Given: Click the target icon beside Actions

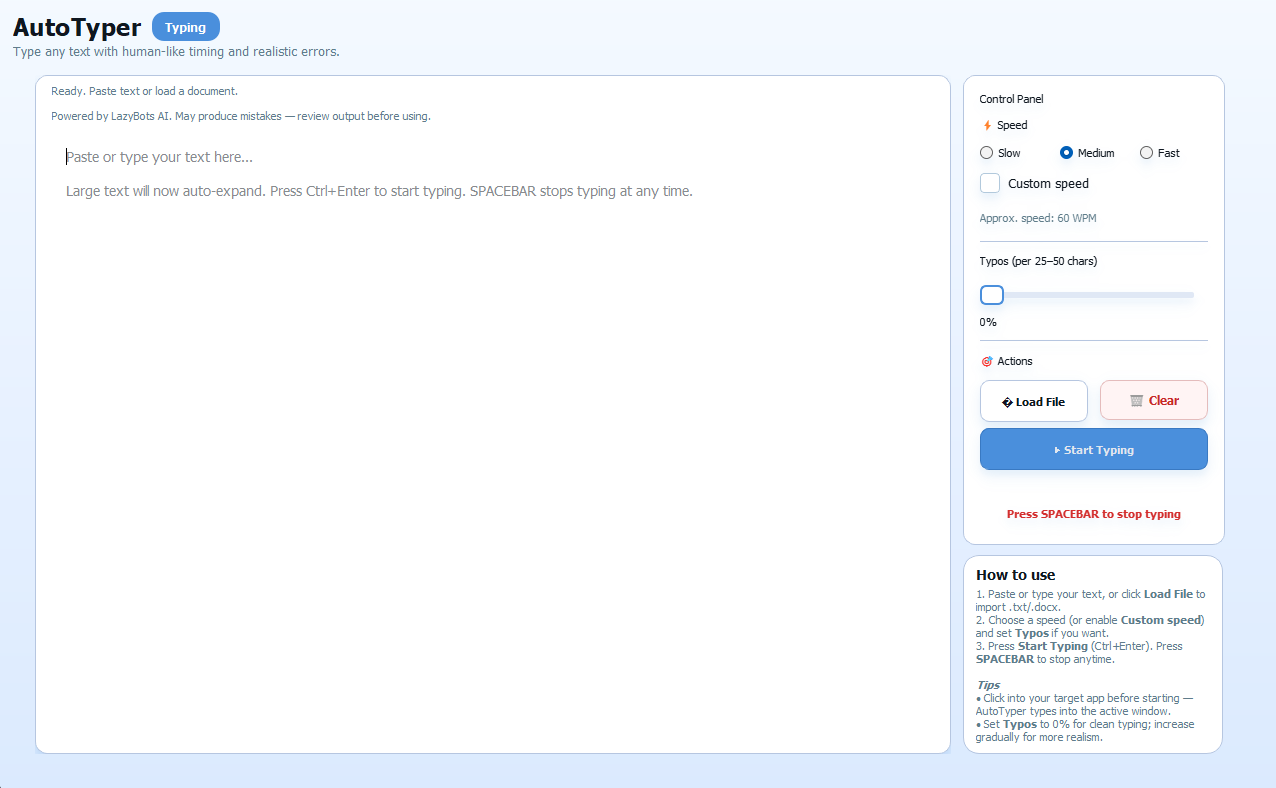Looking at the screenshot, I should pos(987,361).
